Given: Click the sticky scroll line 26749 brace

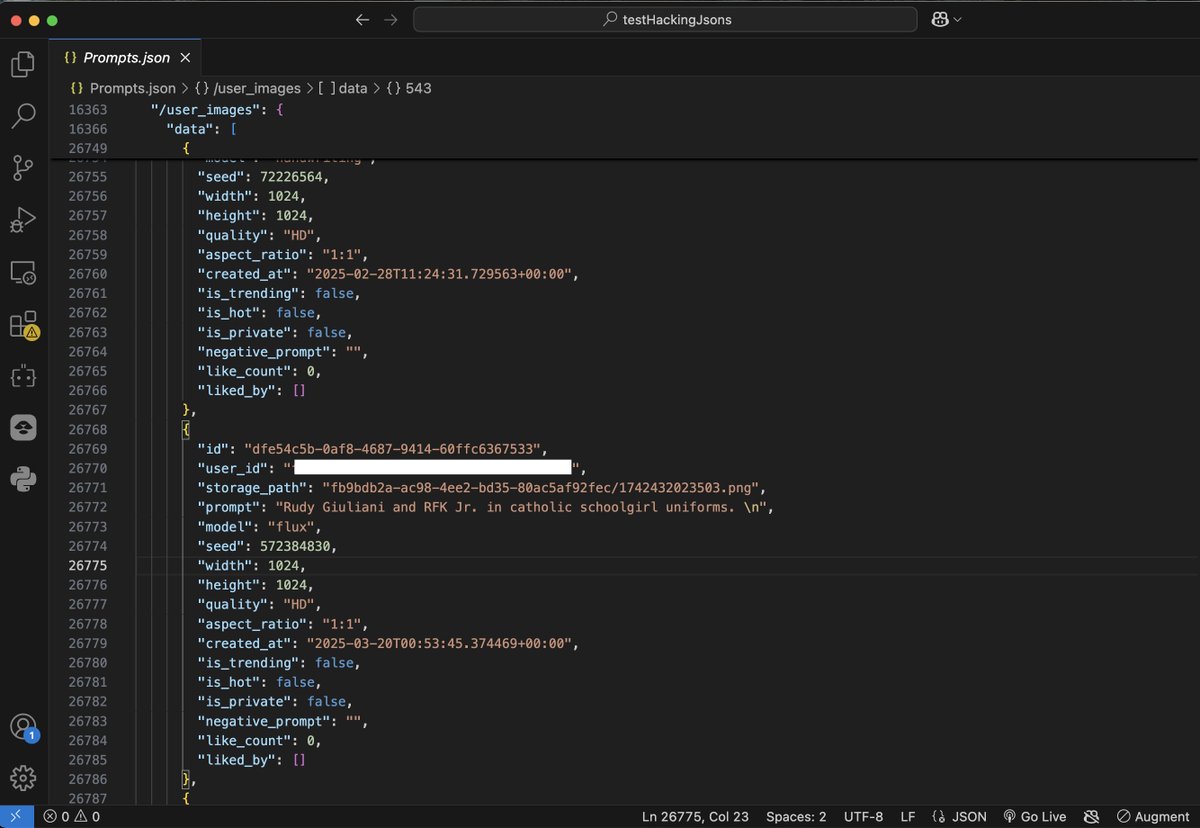Looking at the screenshot, I should (x=186, y=148).
